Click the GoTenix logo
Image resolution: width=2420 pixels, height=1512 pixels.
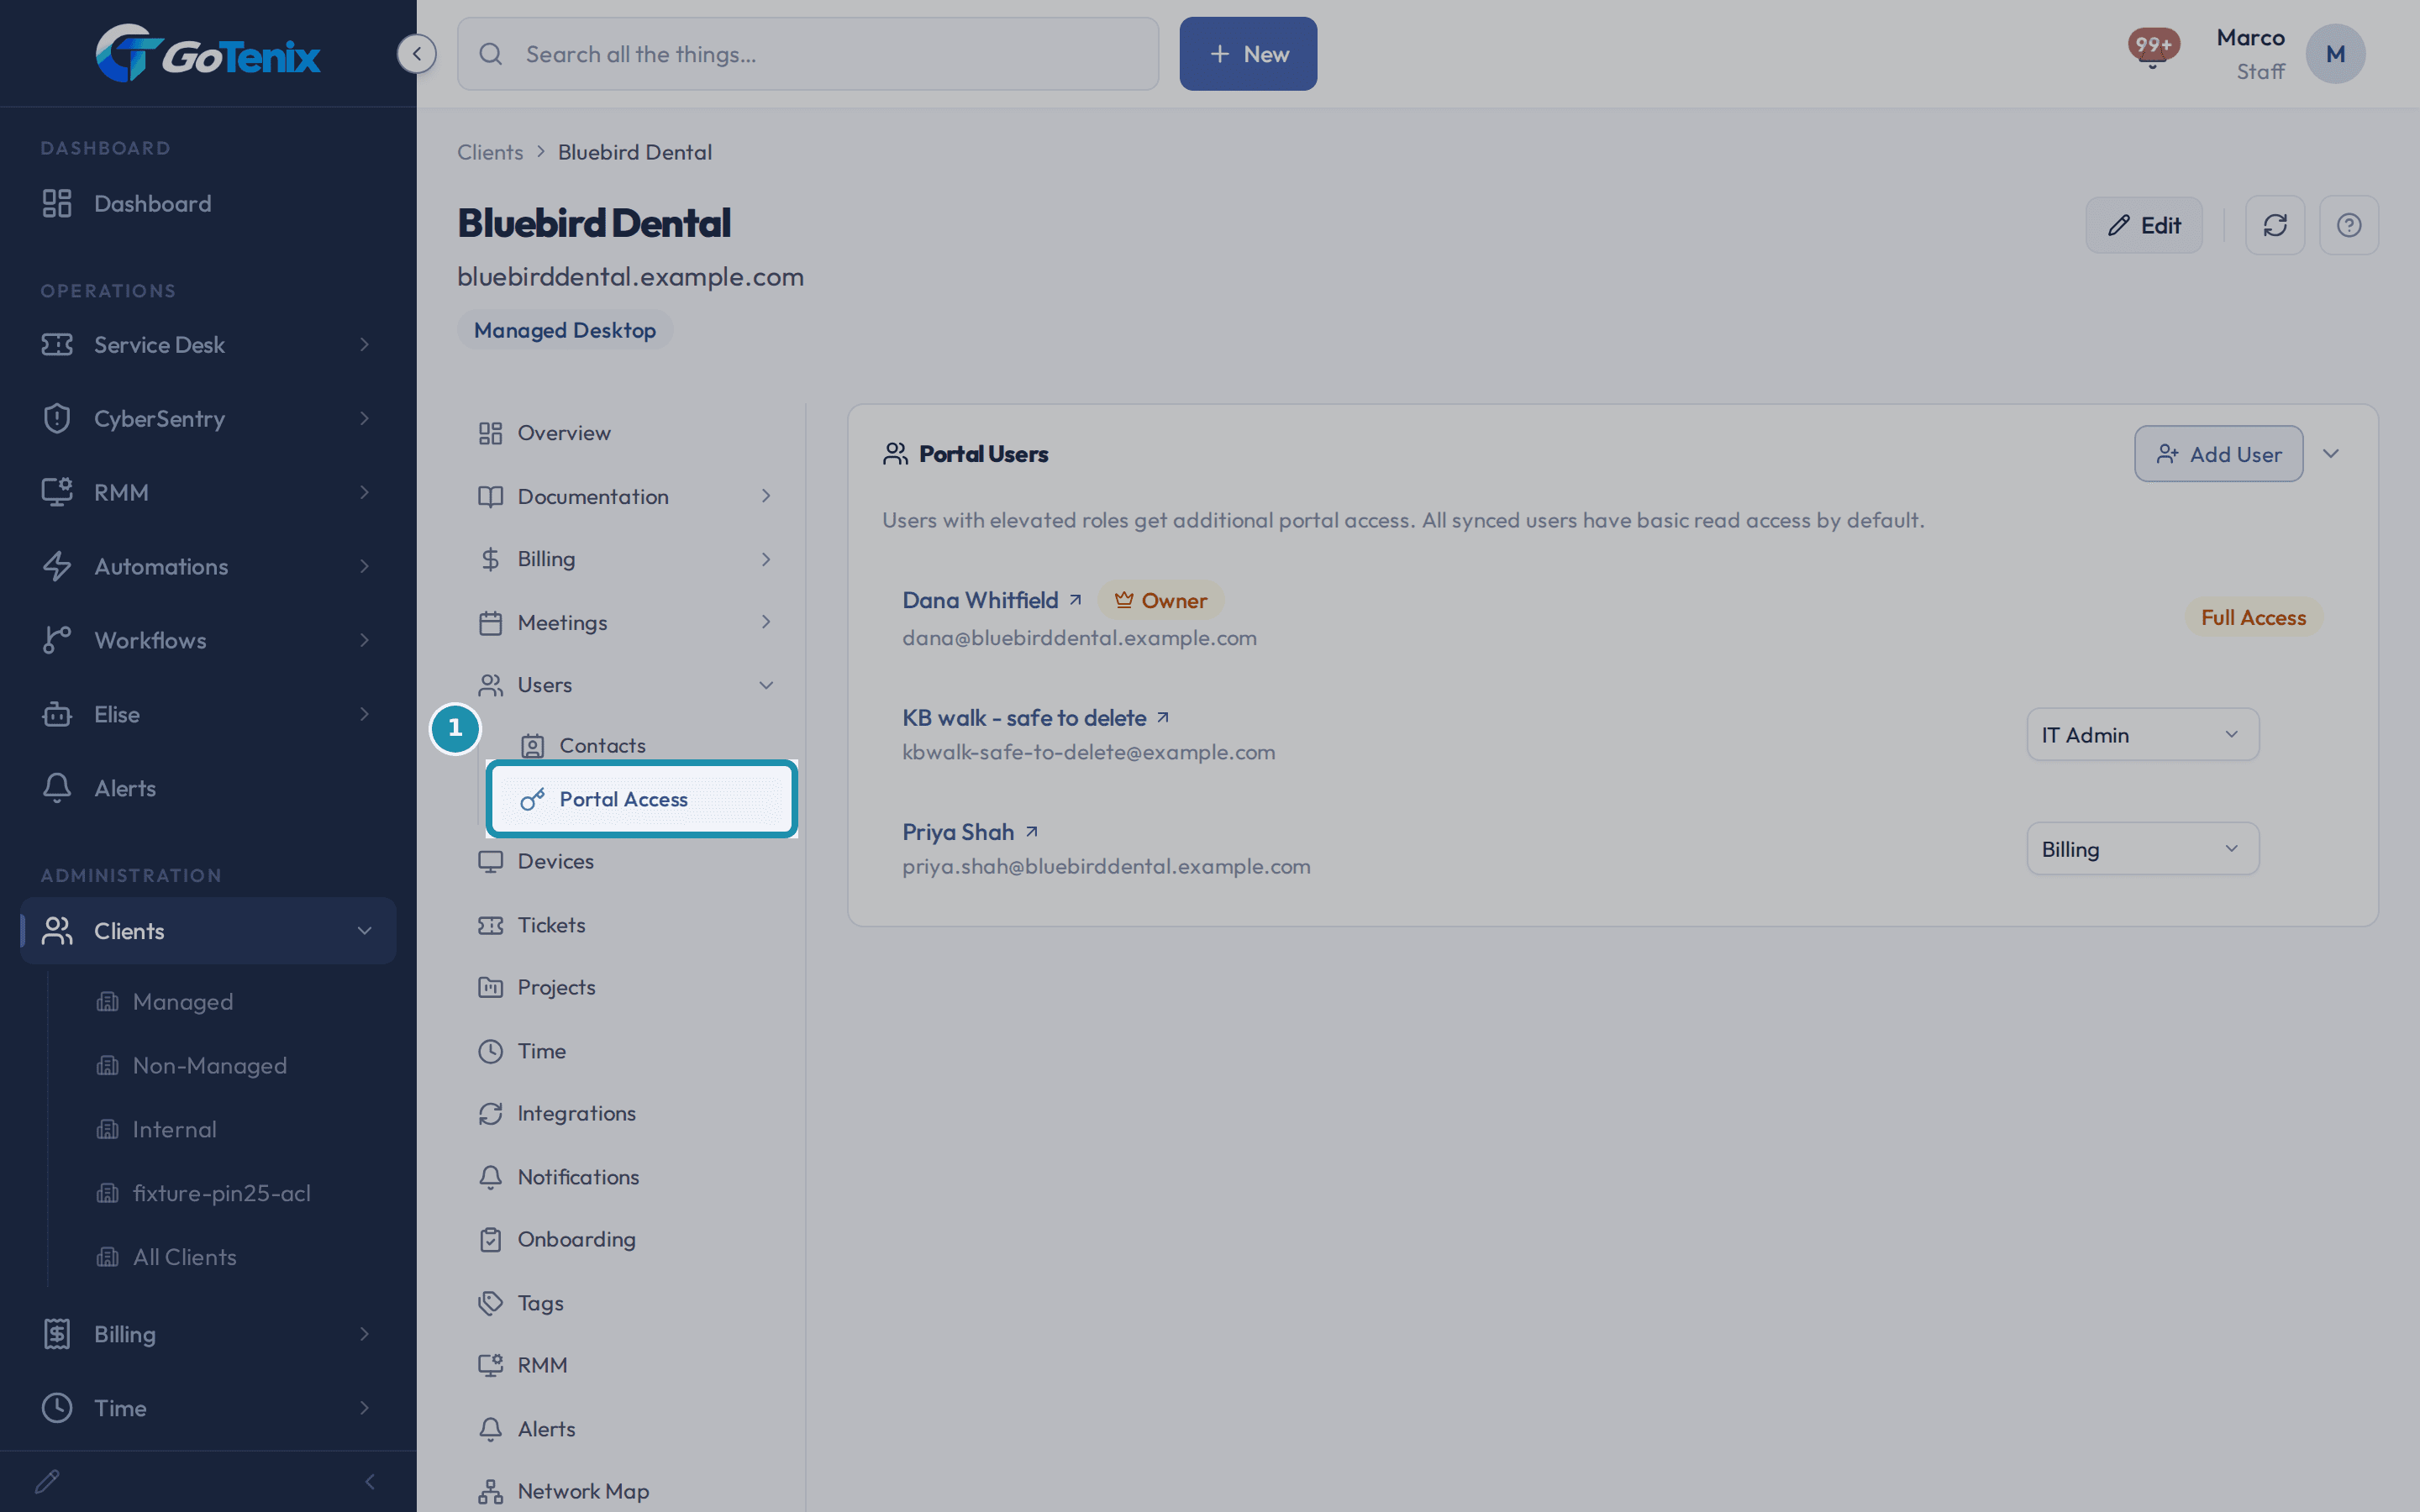(x=208, y=54)
